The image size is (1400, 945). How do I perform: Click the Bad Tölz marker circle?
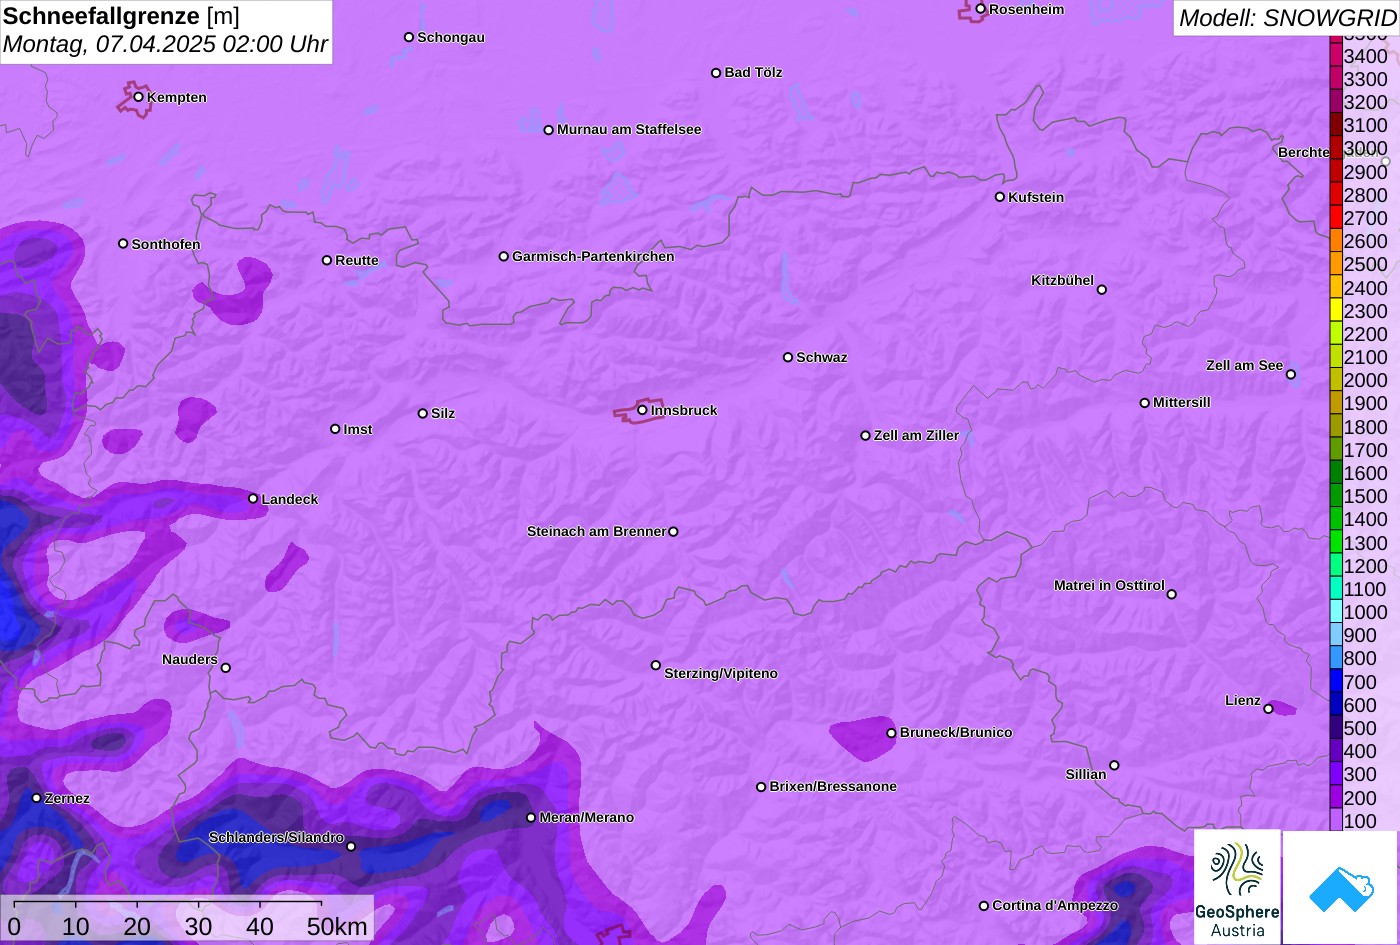coord(716,73)
